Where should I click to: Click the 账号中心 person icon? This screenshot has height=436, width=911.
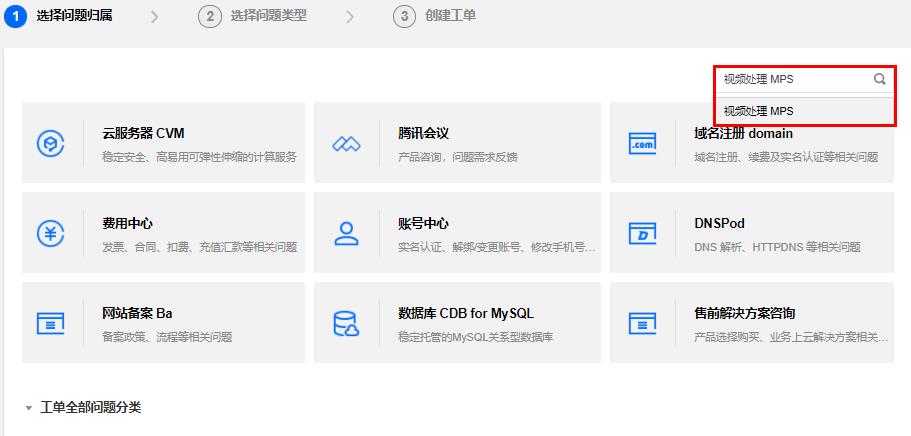coord(346,233)
